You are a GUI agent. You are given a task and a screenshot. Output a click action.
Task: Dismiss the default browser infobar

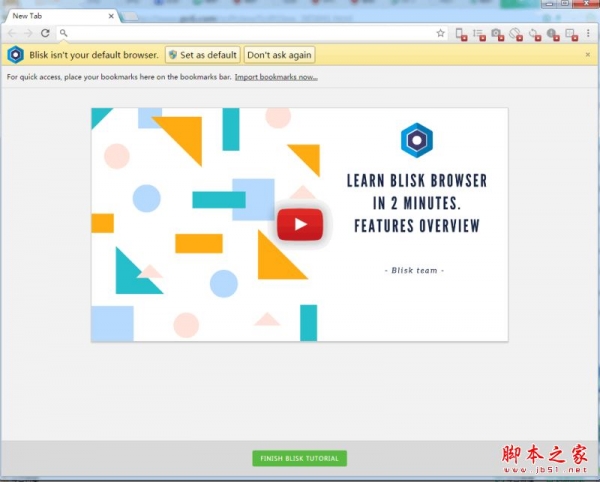tap(588, 55)
